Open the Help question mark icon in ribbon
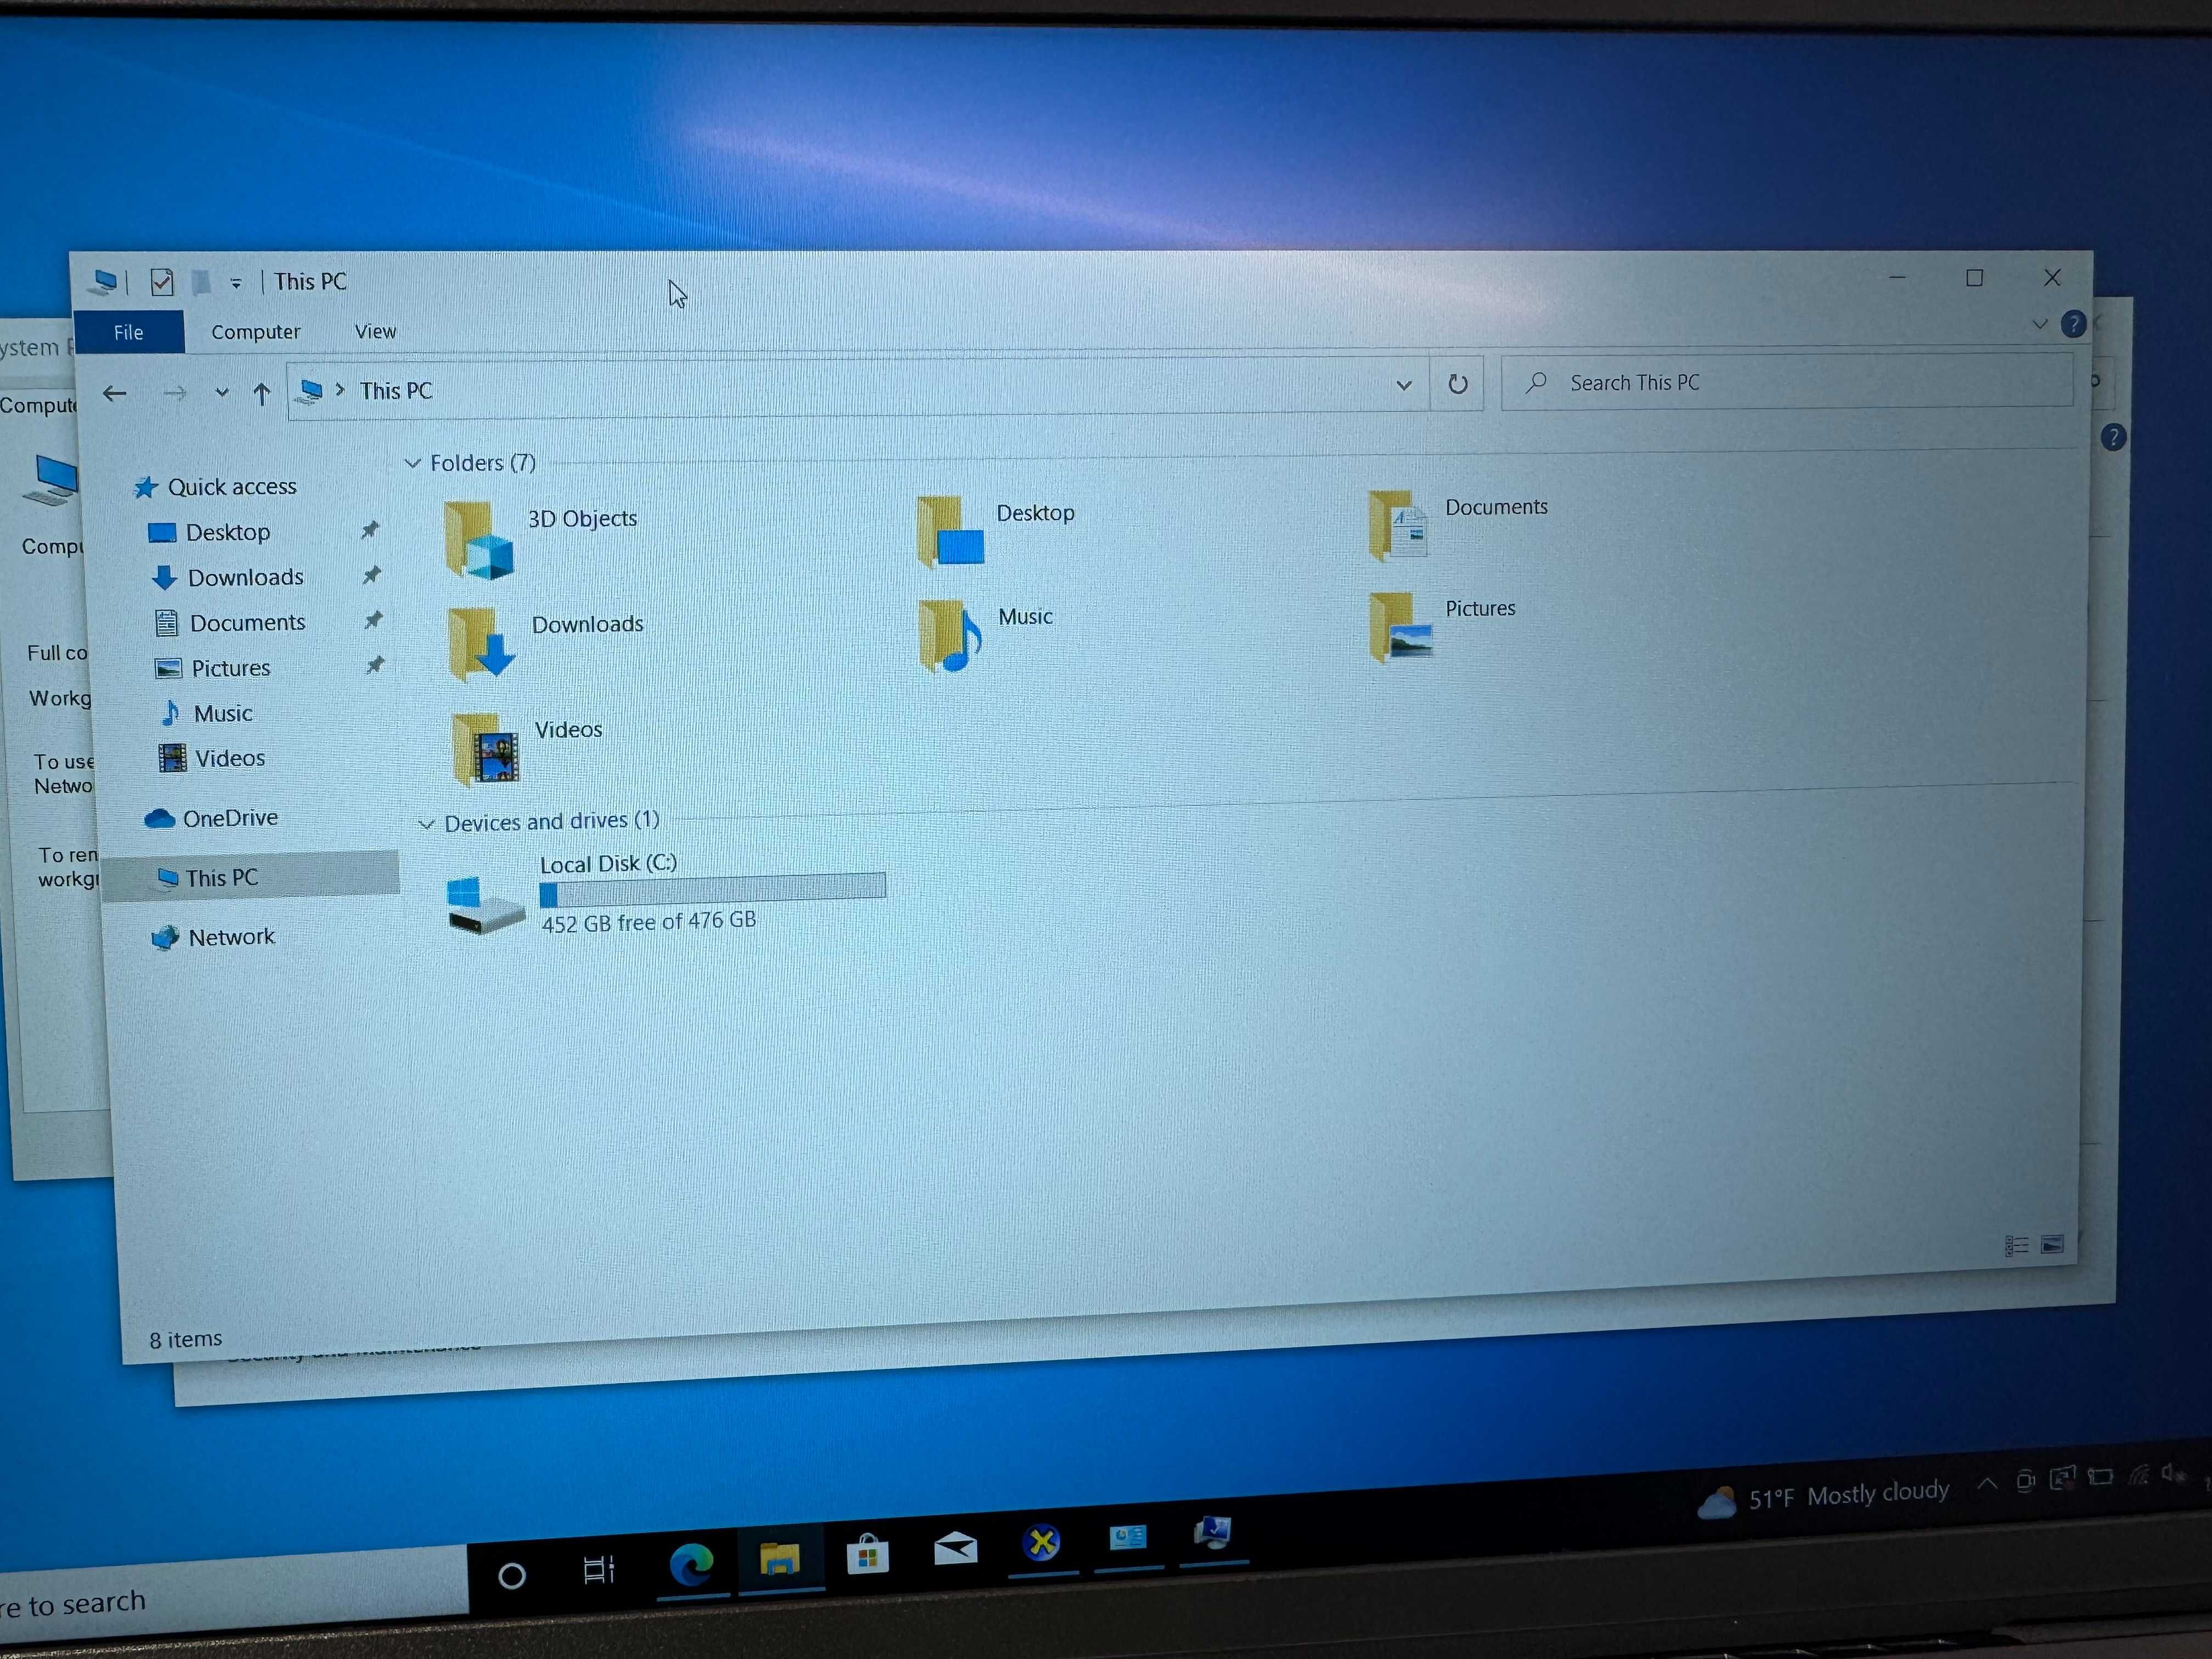This screenshot has height=1659, width=2212. (x=2074, y=325)
